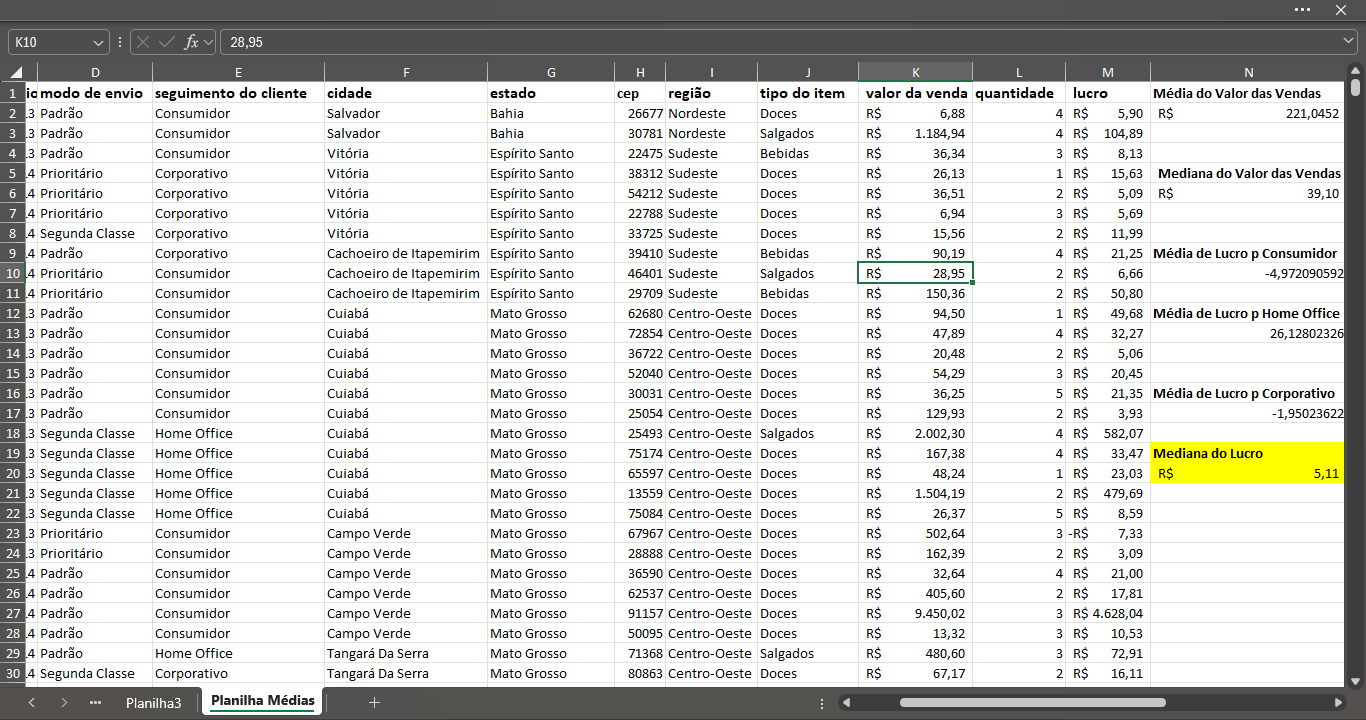Select the header cell 'modo de envio'

pos(94,93)
